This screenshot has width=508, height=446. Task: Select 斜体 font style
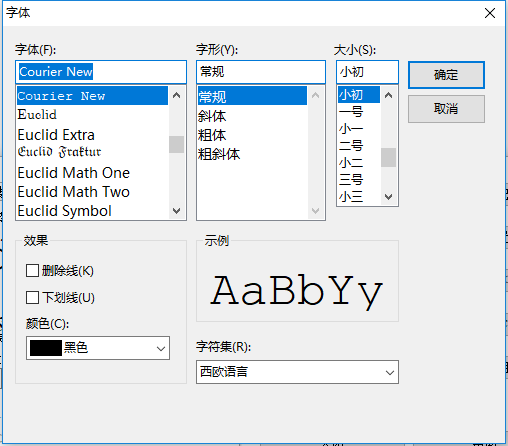click(x=252, y=116)
